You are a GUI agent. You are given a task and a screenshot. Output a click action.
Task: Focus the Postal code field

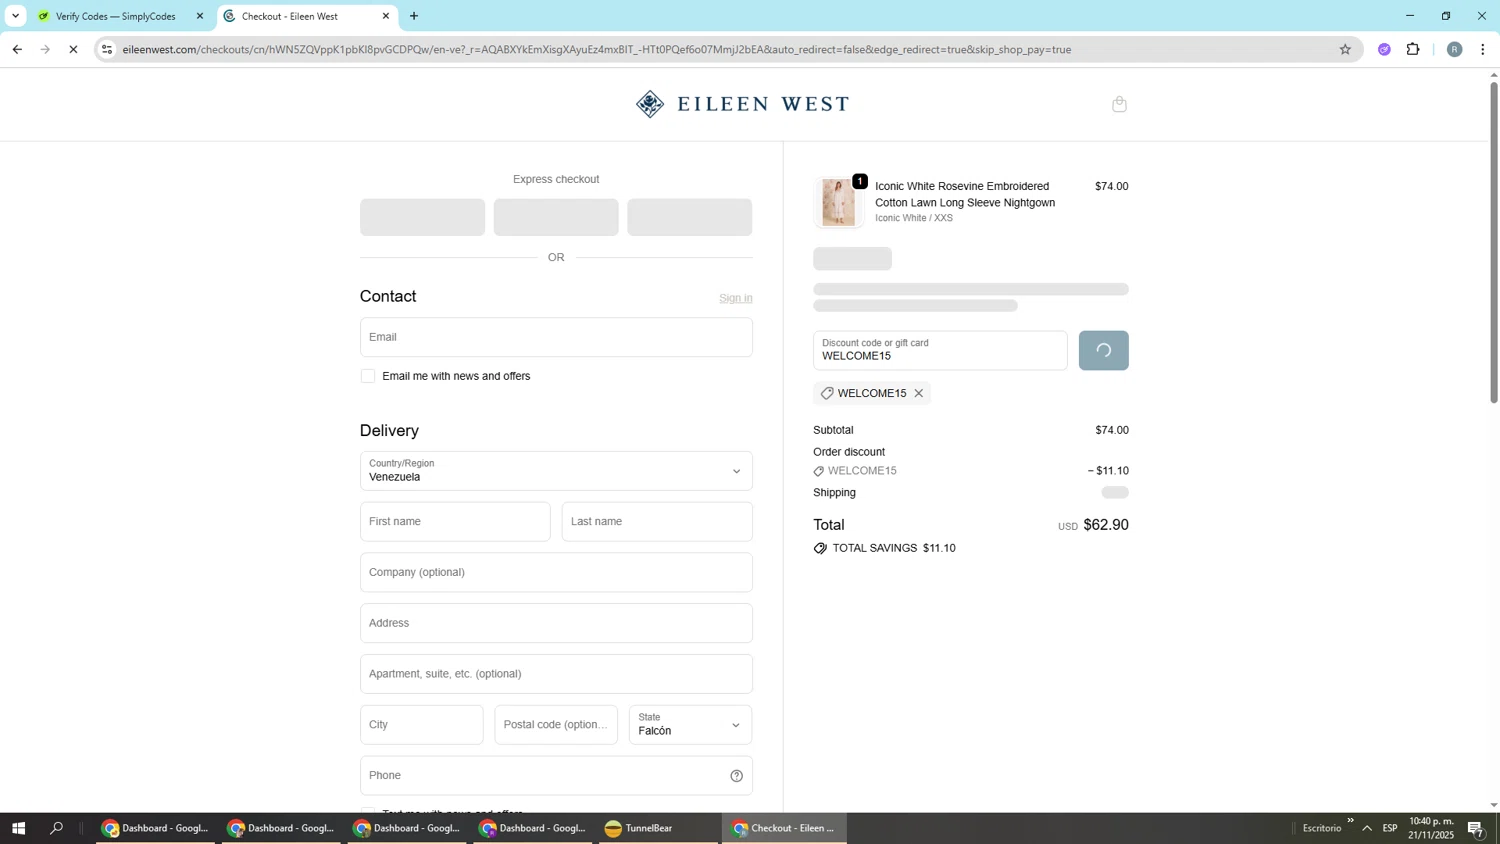click(x=556, y=725)
